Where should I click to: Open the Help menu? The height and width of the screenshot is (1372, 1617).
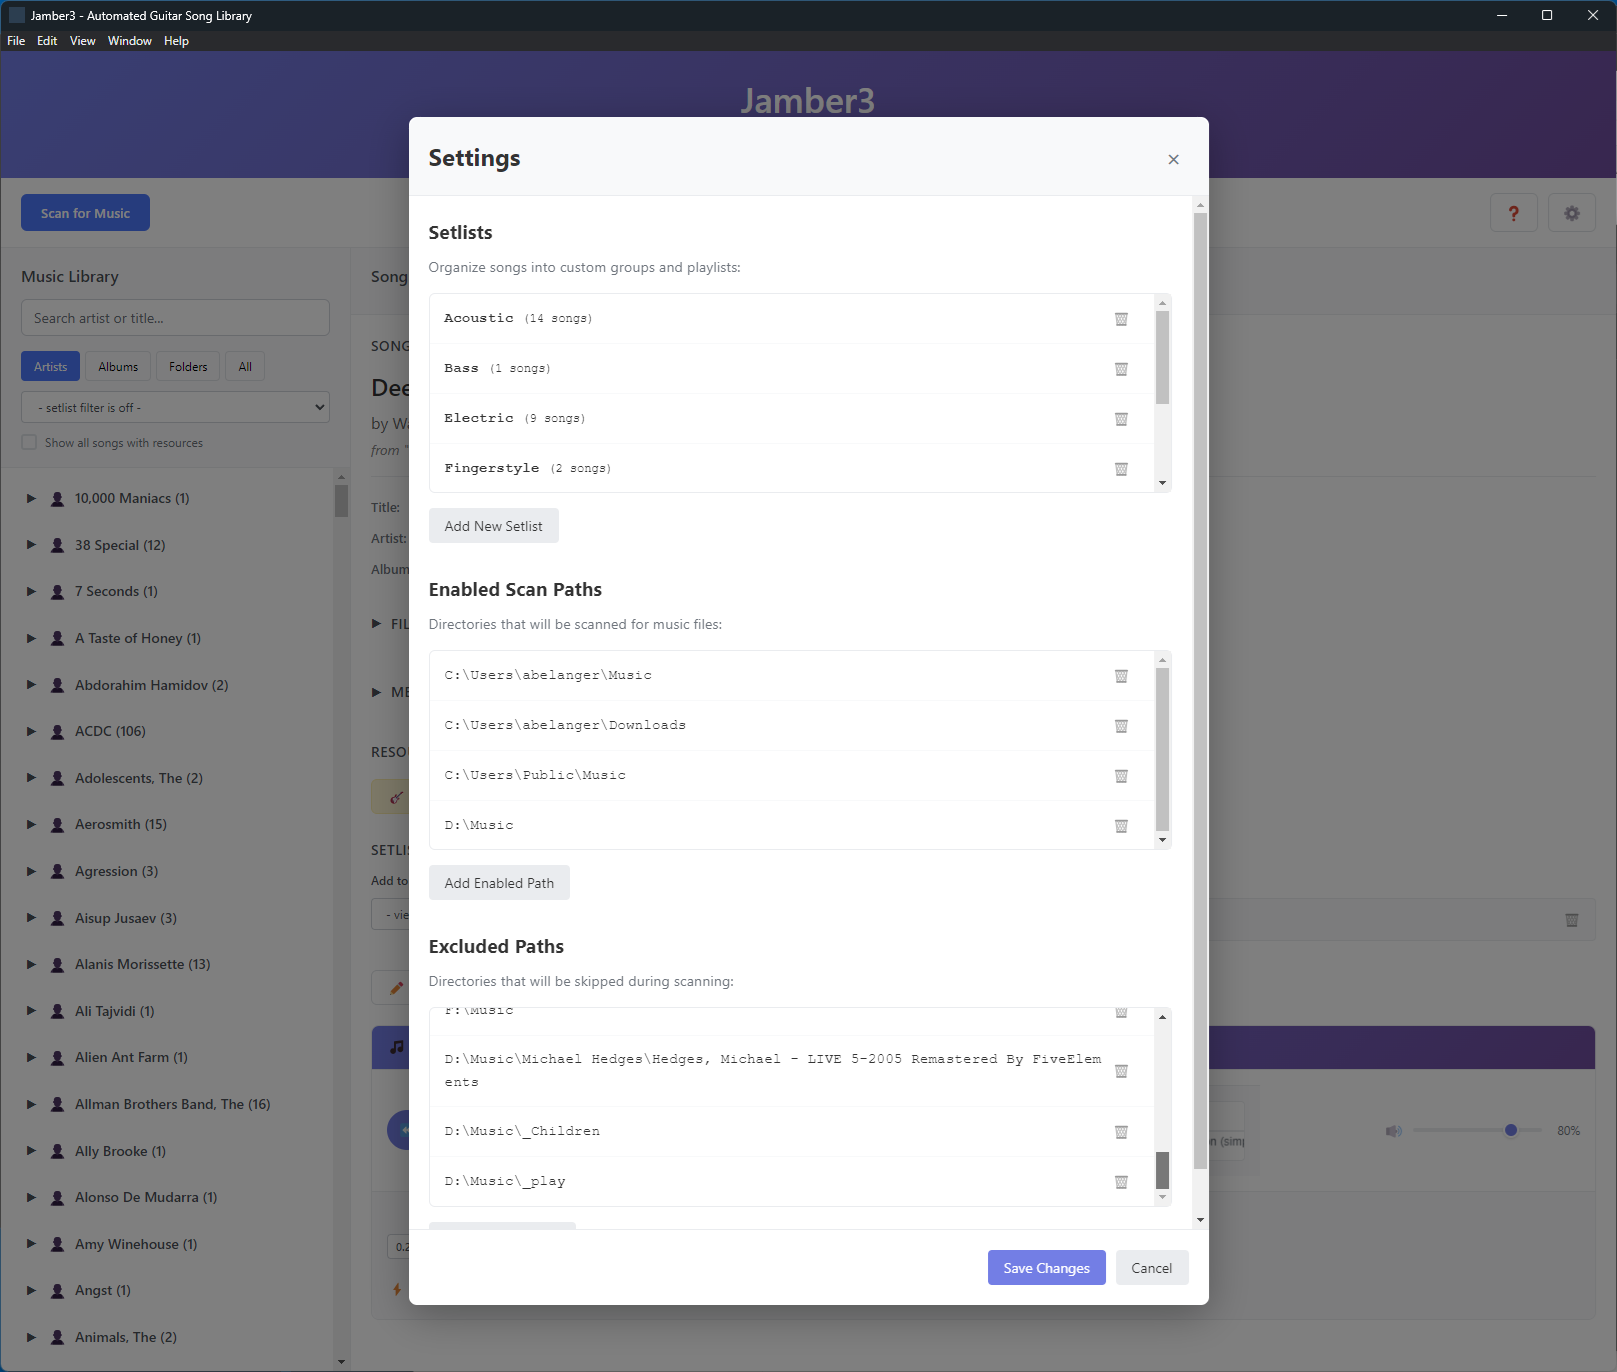[176, 41]
